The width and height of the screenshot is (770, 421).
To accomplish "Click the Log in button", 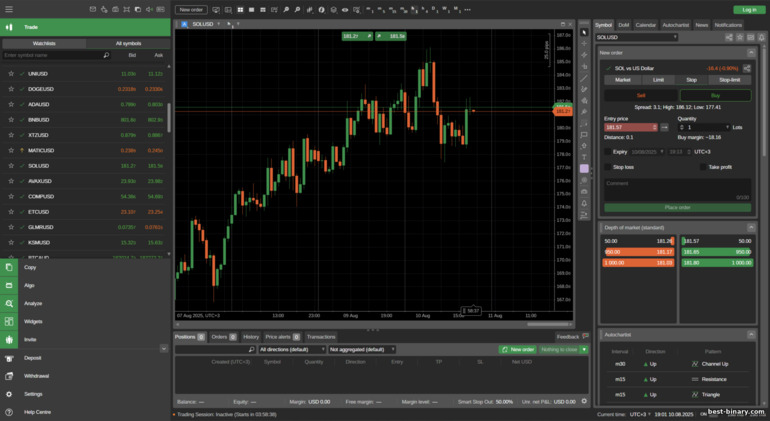I will 749,10.
